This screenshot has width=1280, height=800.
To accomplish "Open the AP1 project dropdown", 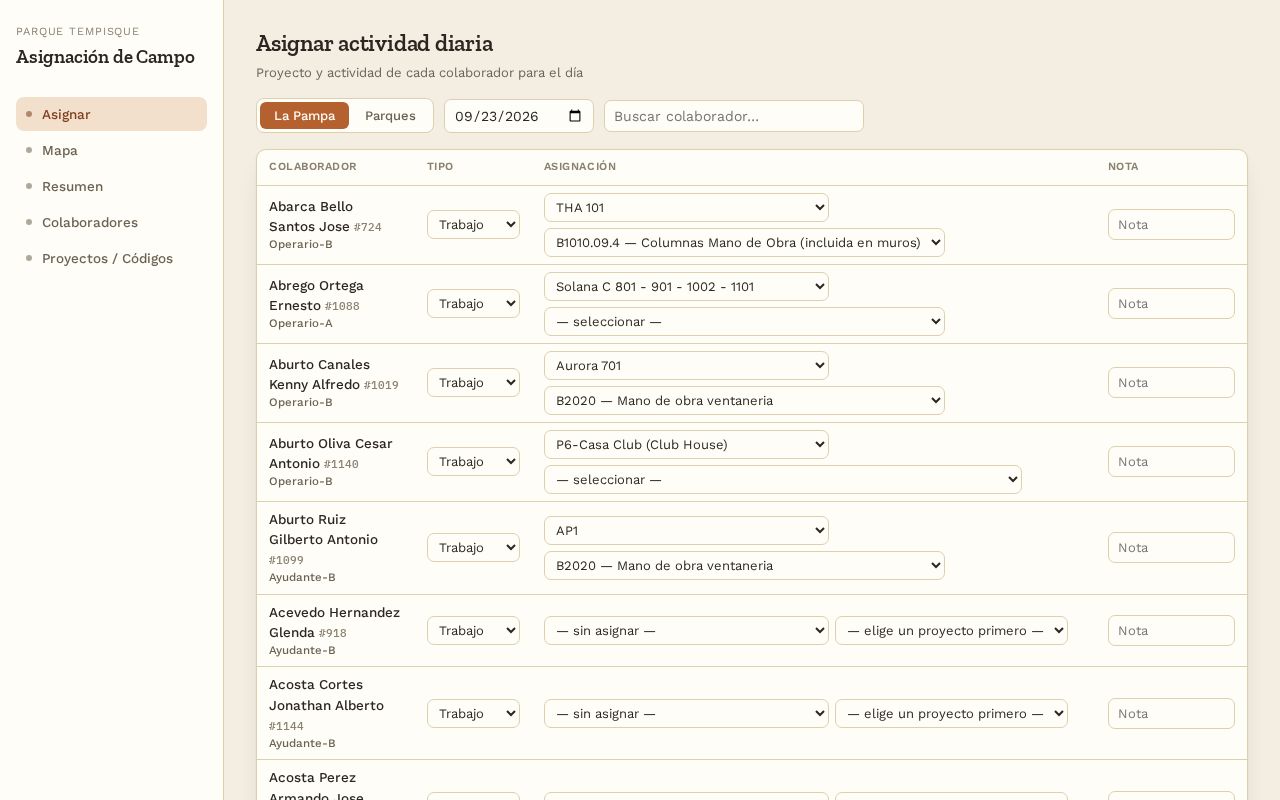I will [x=686, y=530].
